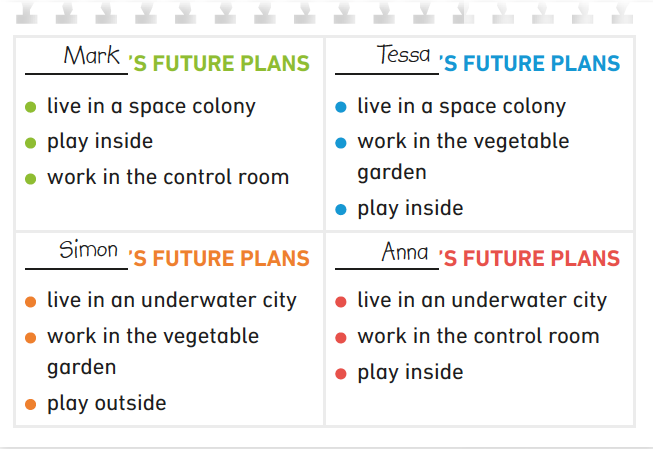Click the handwritten name Mark on the blank
Image resolution: width=653 pixels, height=449 pixels.
pyautogui.click(x=91, y=56)
